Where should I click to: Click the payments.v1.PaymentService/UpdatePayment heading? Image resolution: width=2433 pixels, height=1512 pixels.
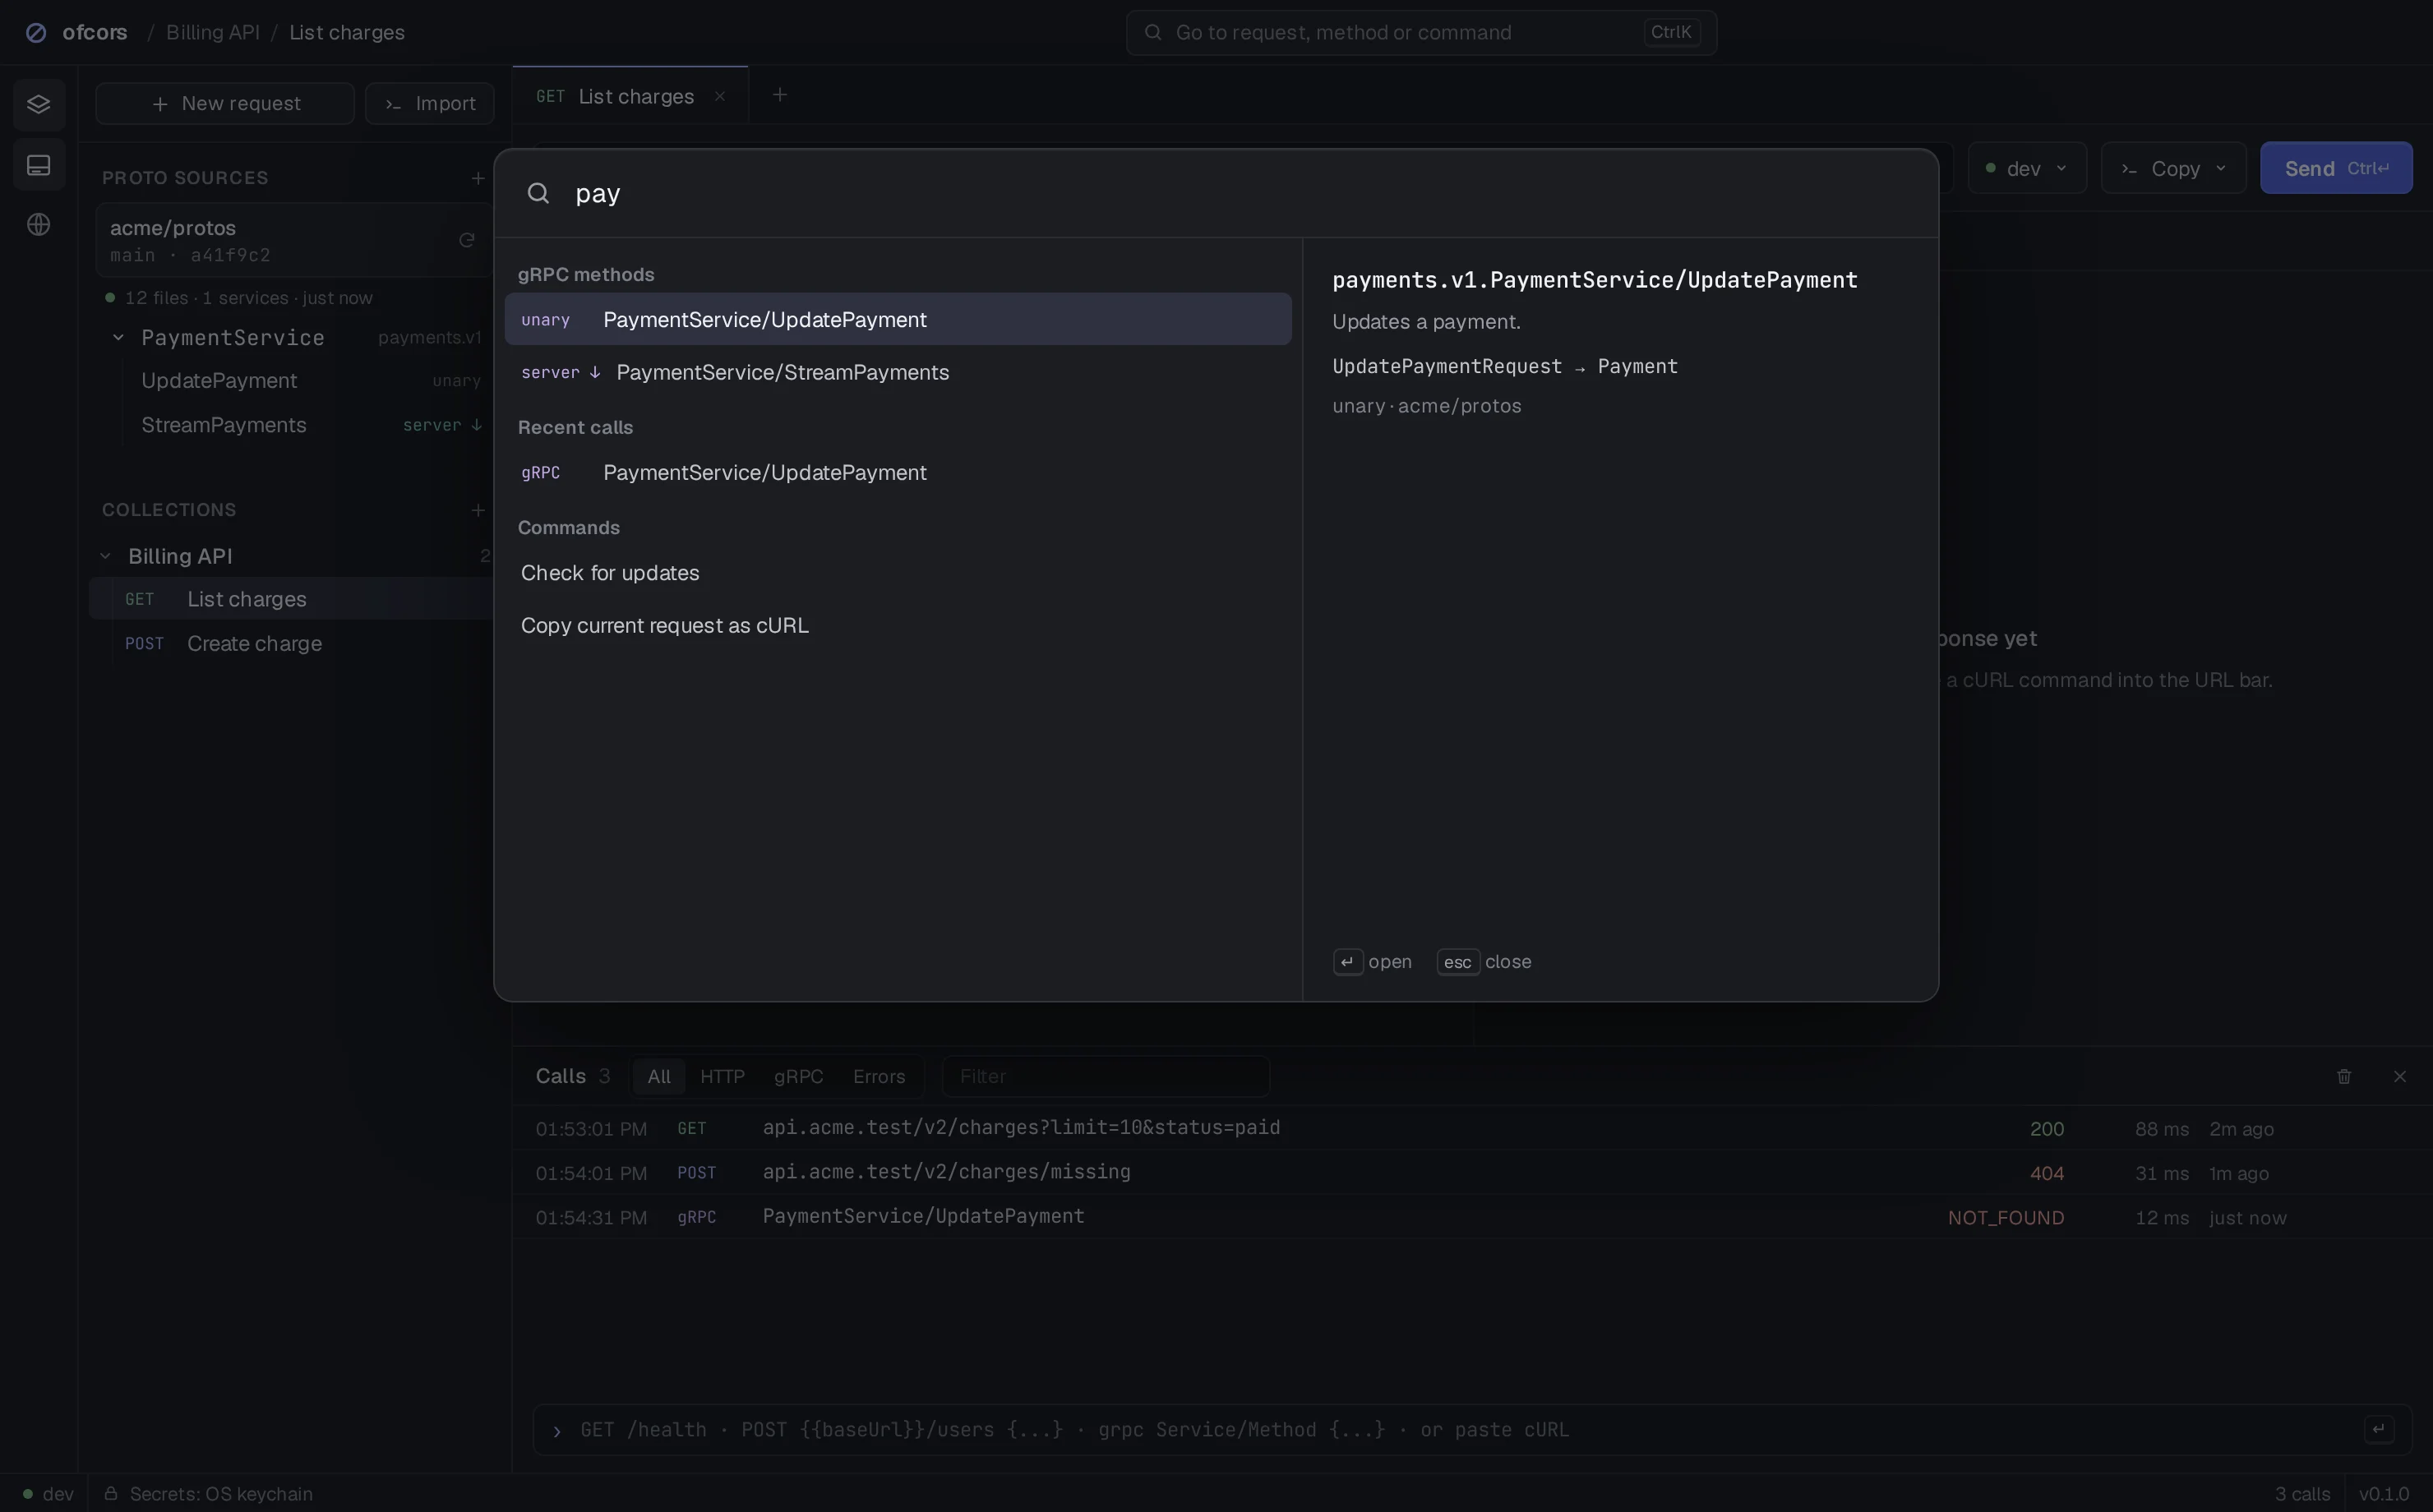1595,280
